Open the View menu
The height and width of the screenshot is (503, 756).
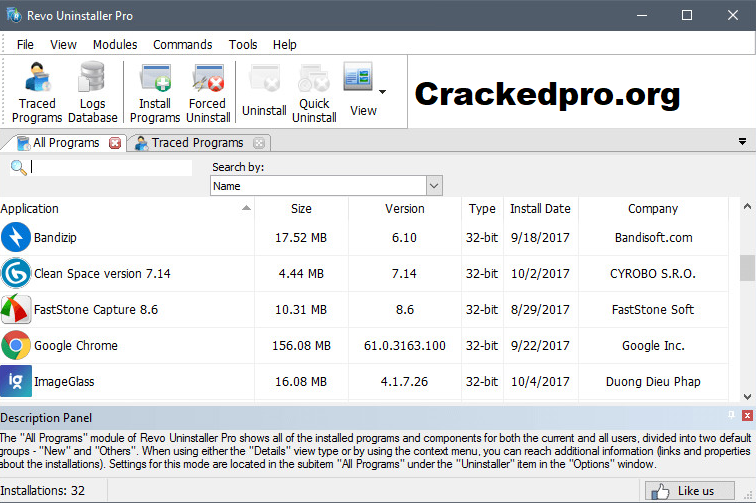(63, 44)
